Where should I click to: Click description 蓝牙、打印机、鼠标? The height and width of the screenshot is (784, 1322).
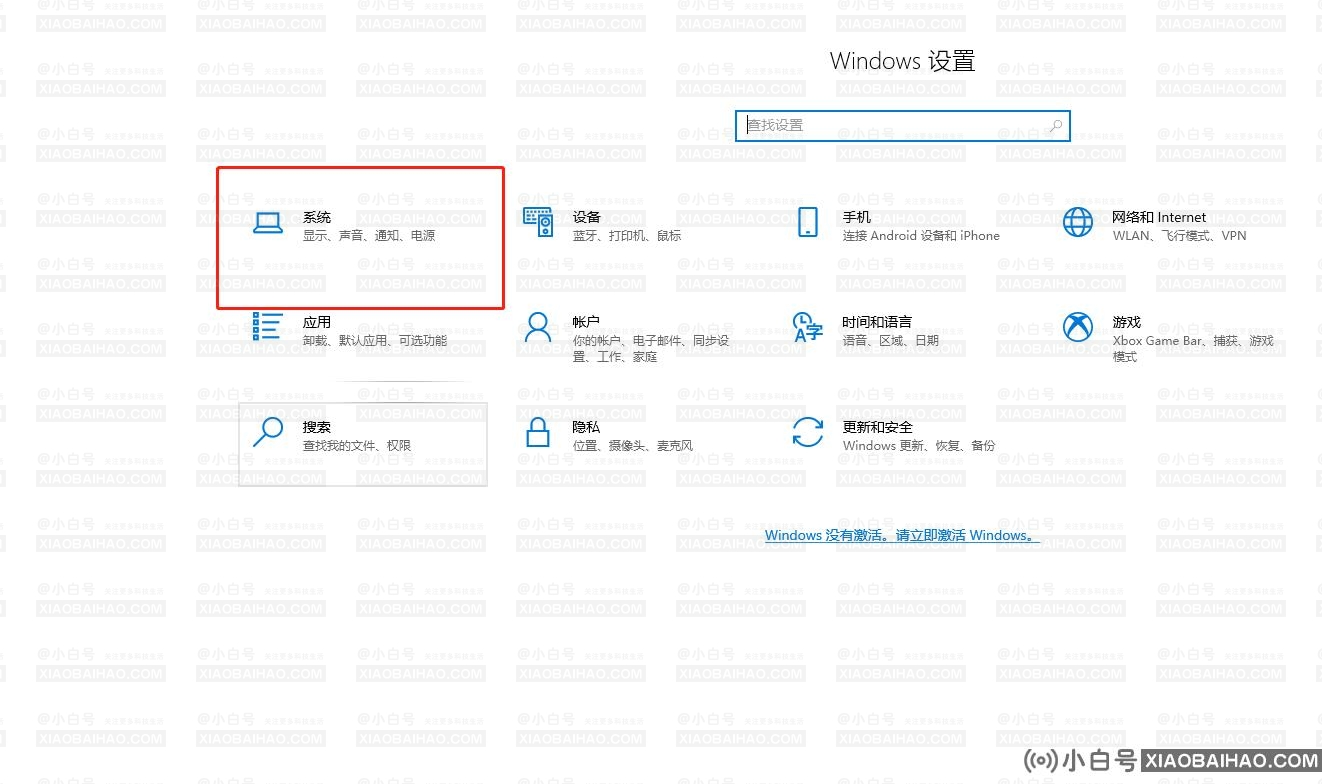[x=627, y=236]
